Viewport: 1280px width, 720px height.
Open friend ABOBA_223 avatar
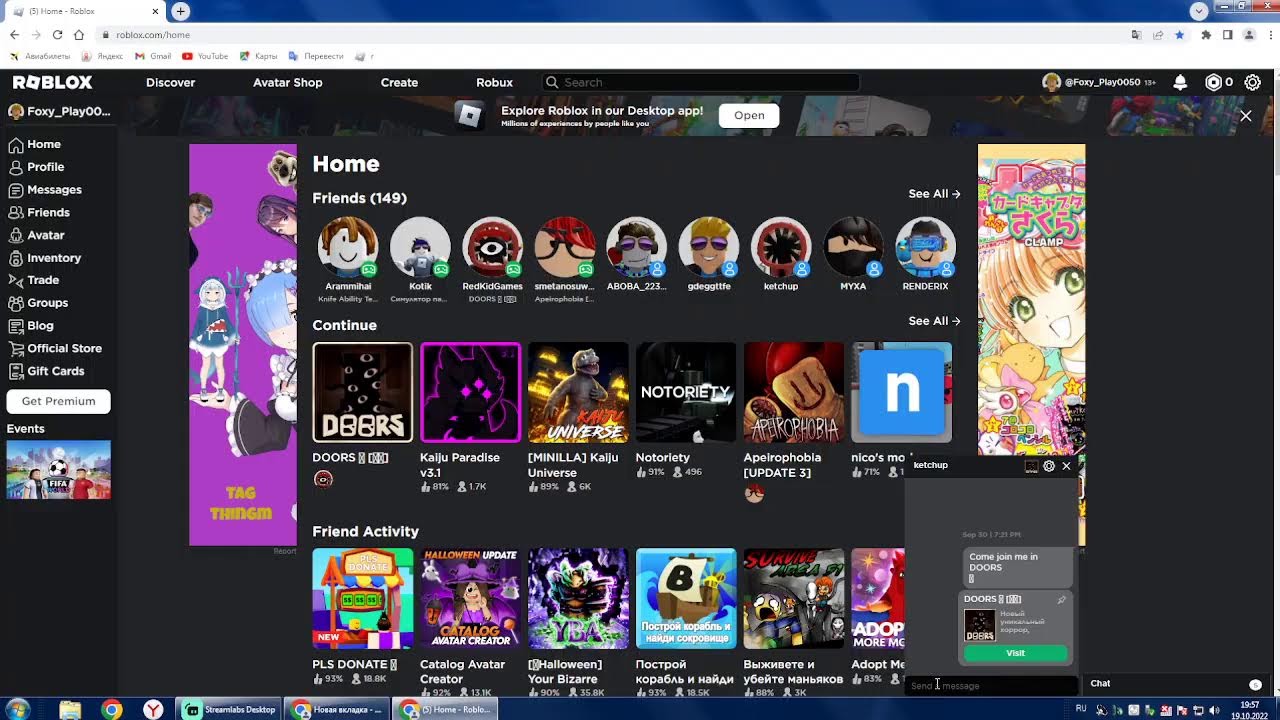pos(636,247)
